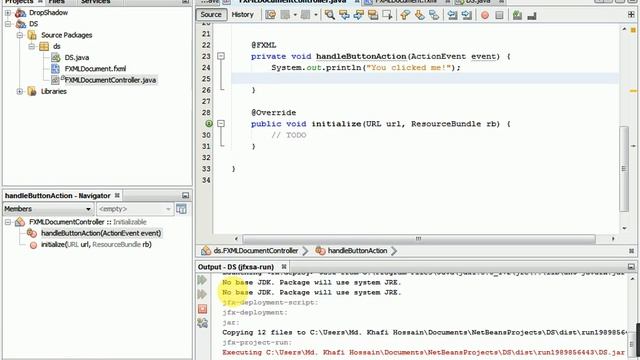Screen dimensions: 640x360
Task: Select DropShadow project label
Action: point(48,13)
